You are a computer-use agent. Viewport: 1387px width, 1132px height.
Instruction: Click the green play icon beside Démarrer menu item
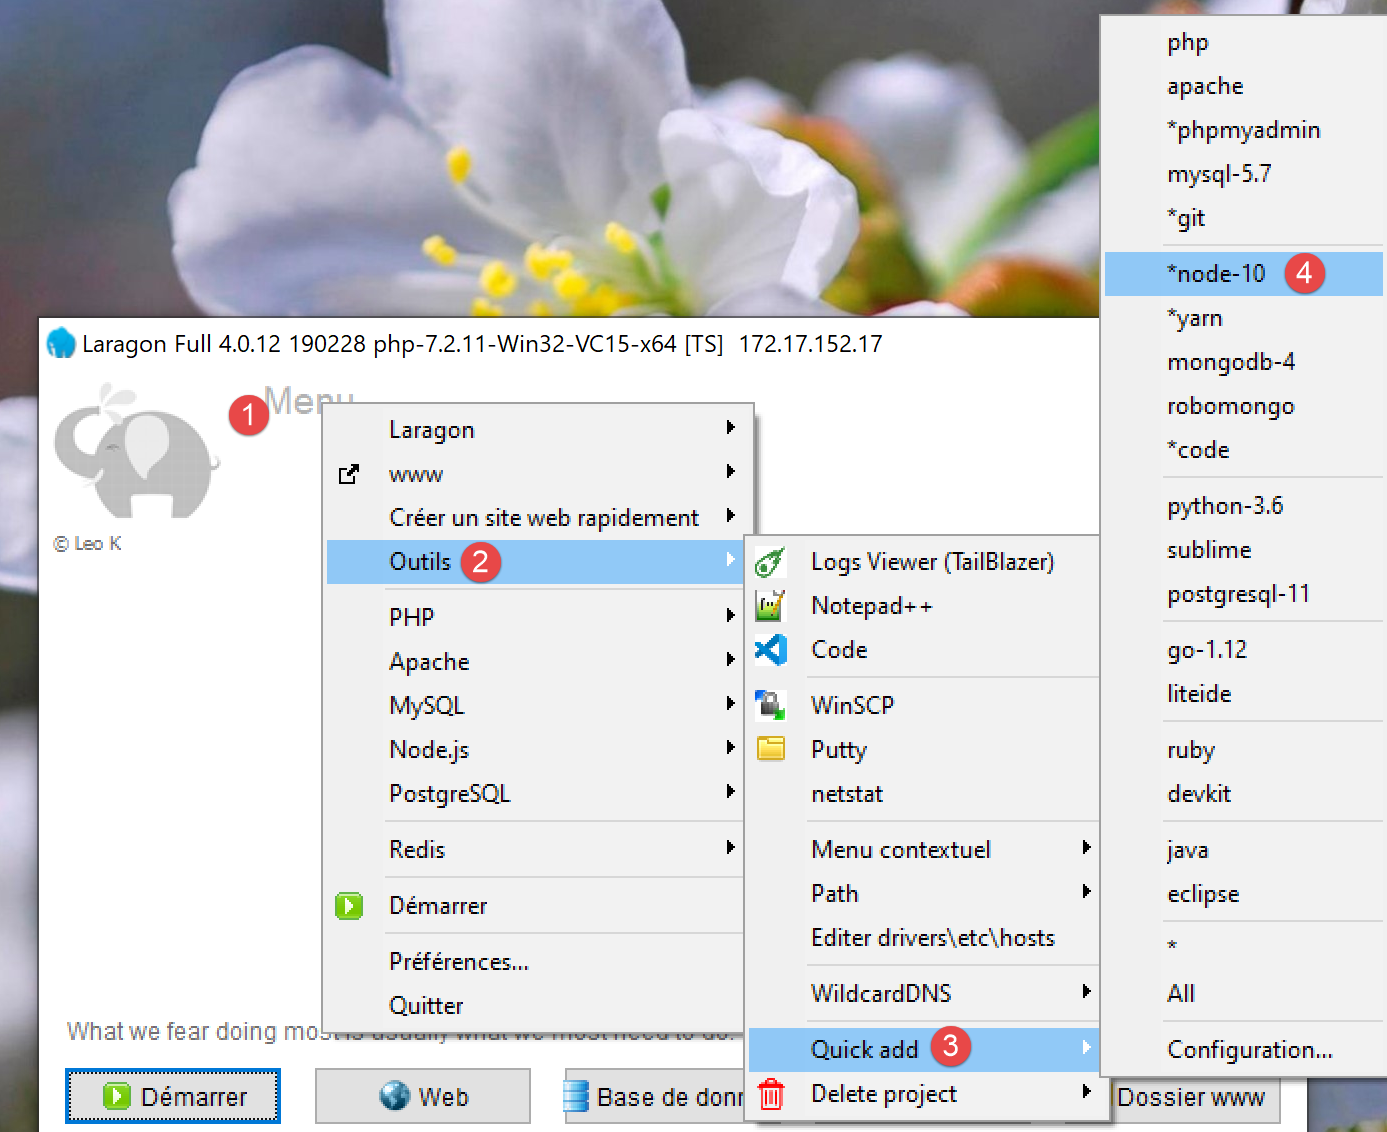[349, 906]
